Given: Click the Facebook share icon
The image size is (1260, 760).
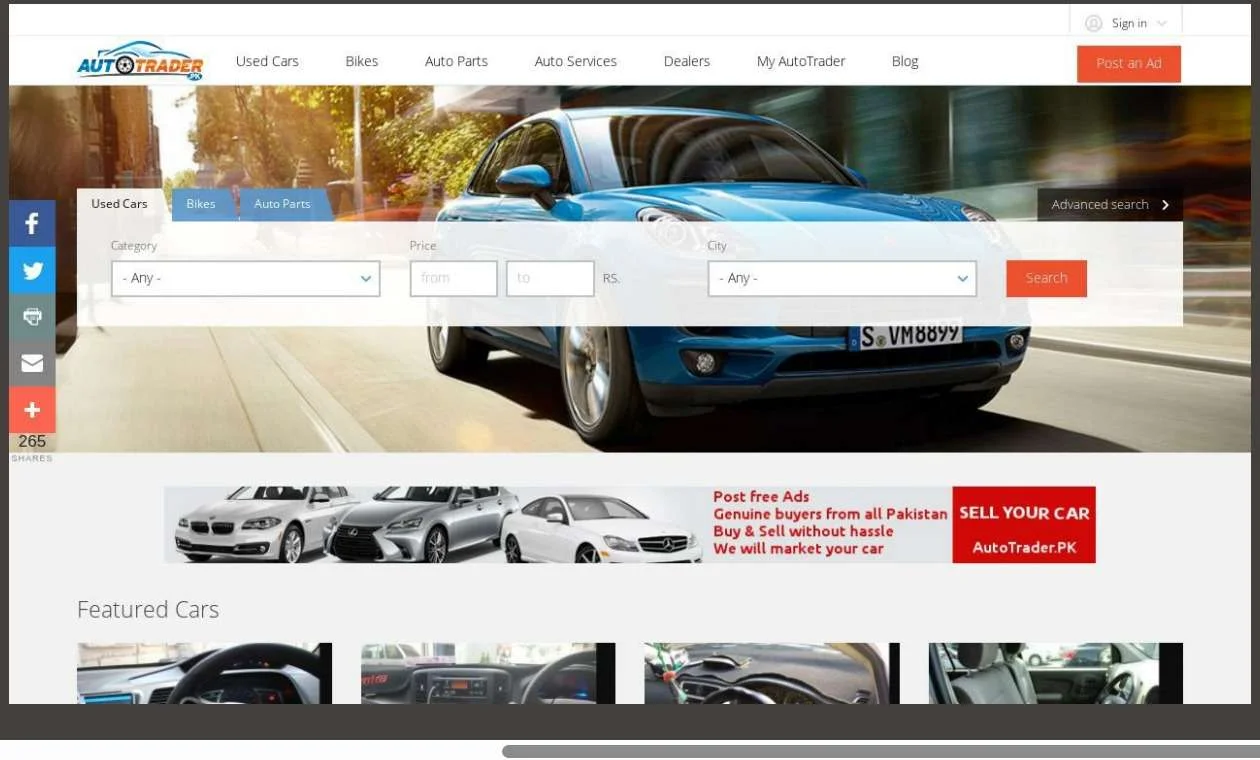Looking at the screenshot, I should pyautogui.click(x=32, y=223).
